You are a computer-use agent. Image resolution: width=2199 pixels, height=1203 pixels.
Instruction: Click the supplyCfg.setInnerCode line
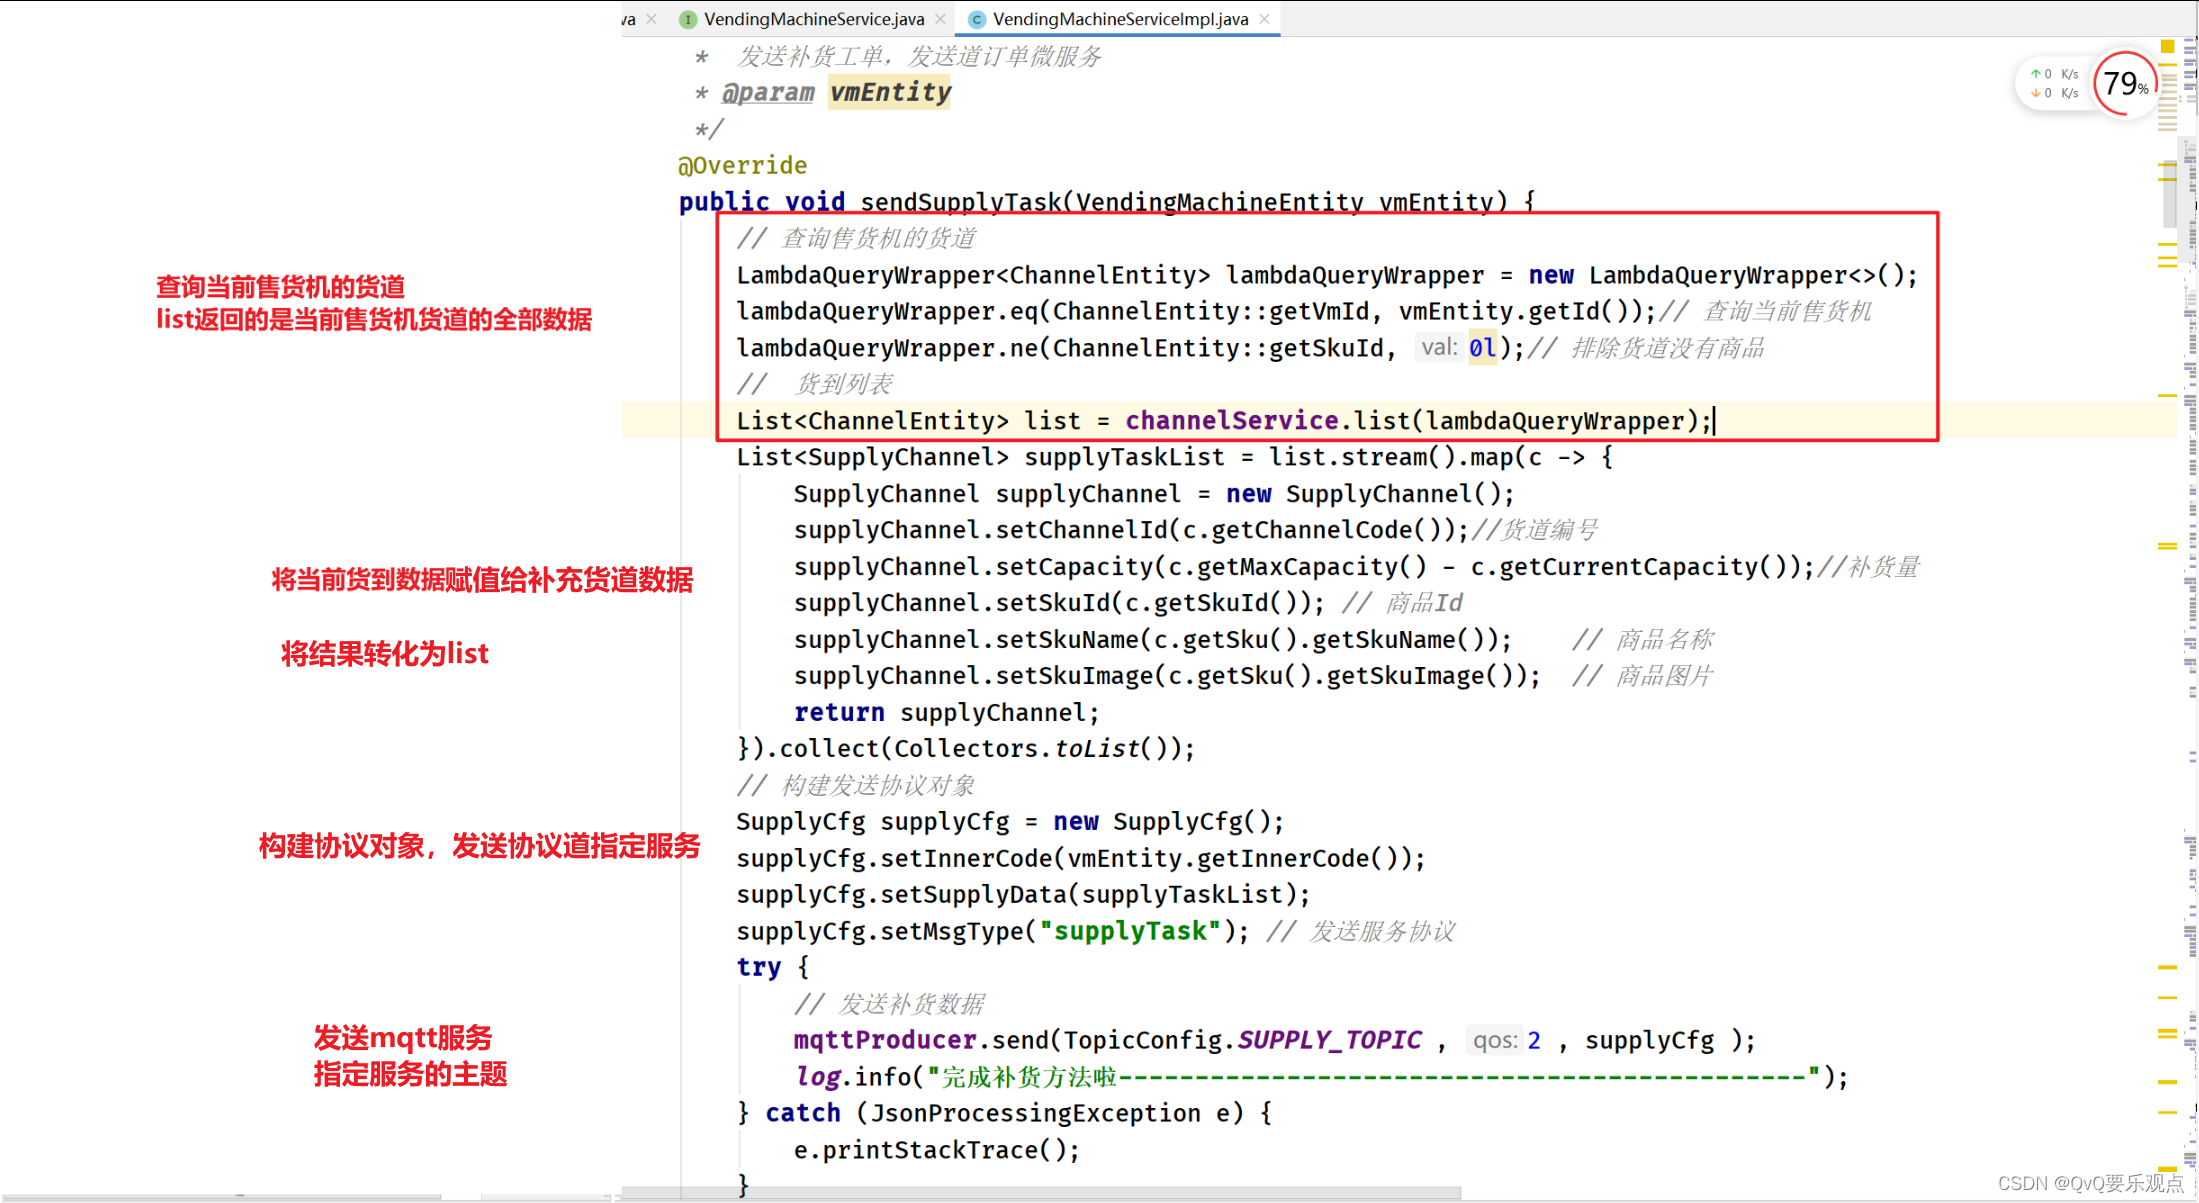(1081, 858)
